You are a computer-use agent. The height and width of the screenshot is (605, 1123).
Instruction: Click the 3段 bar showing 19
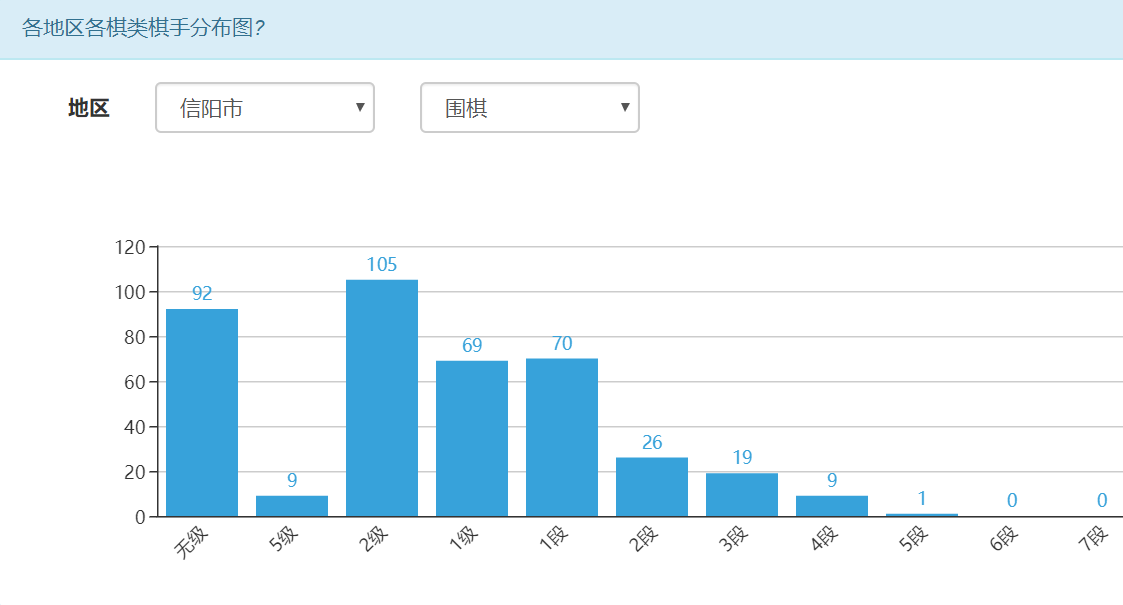tap(742, 495)
